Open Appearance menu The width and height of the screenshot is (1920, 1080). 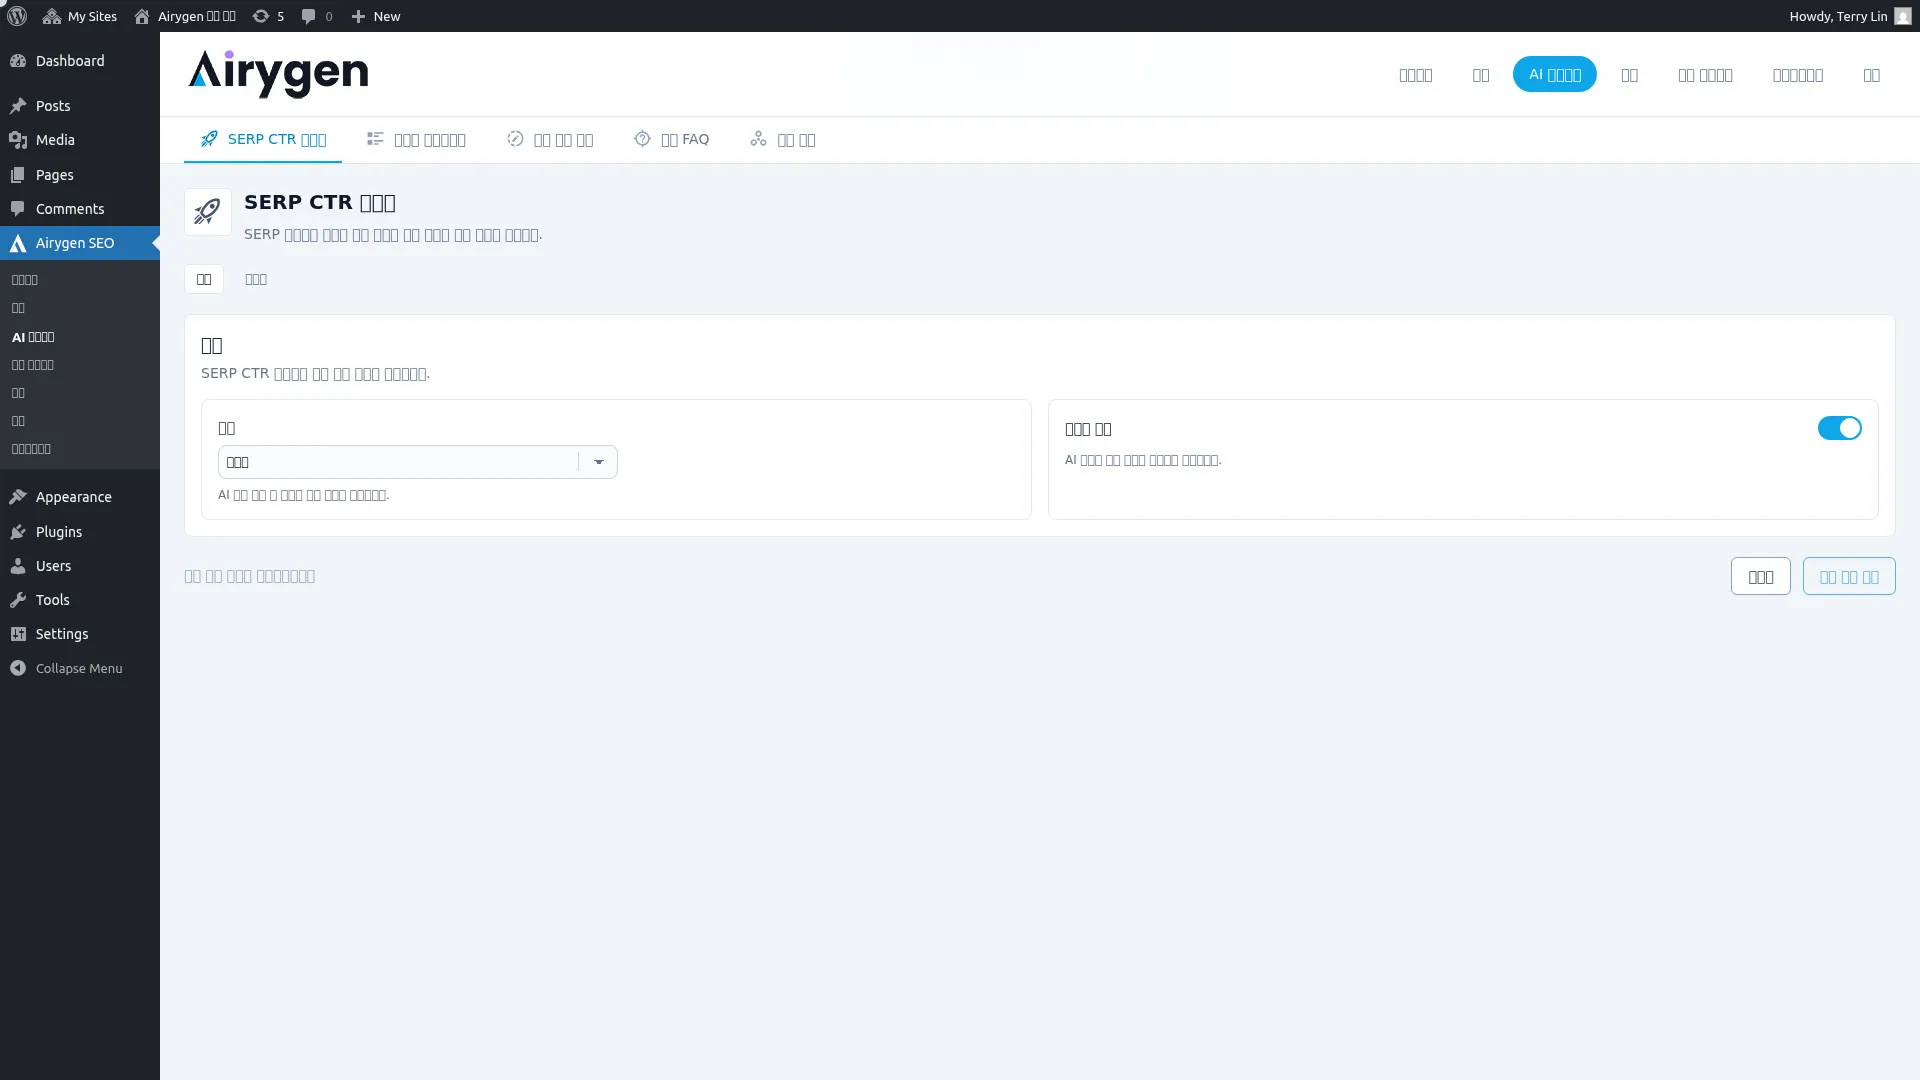click(80, 497)
